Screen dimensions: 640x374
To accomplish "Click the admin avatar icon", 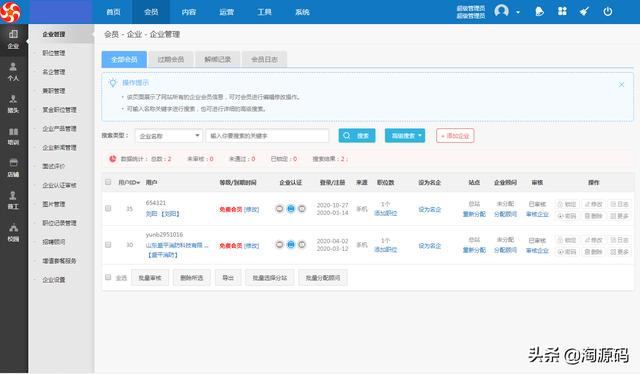I will click(x=501, y=11).
